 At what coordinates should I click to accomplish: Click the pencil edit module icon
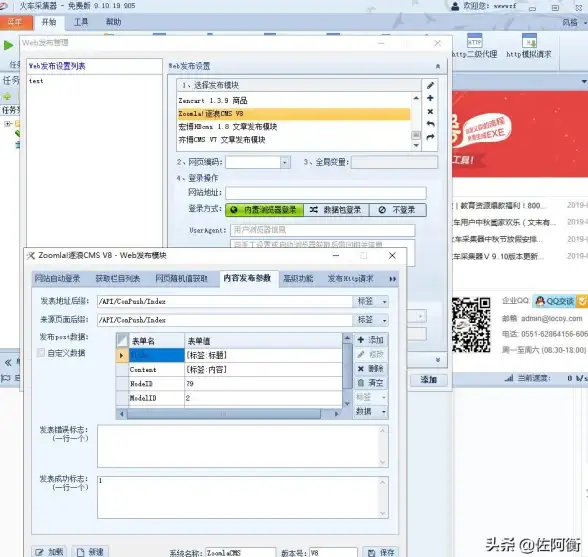(430, 86)
